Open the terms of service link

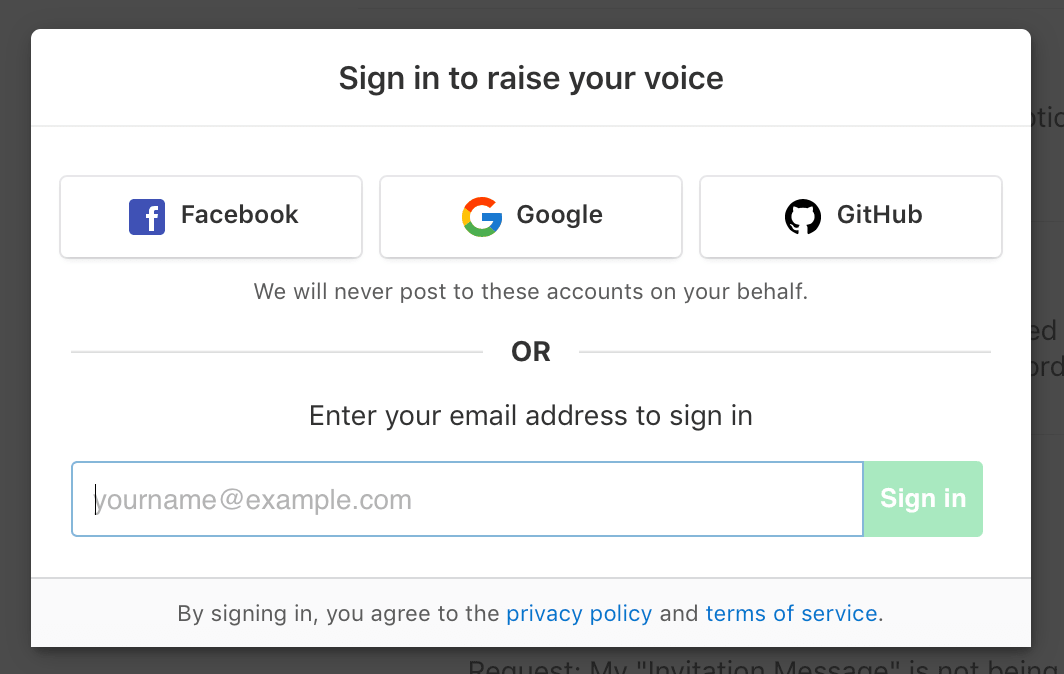point(791,614)
